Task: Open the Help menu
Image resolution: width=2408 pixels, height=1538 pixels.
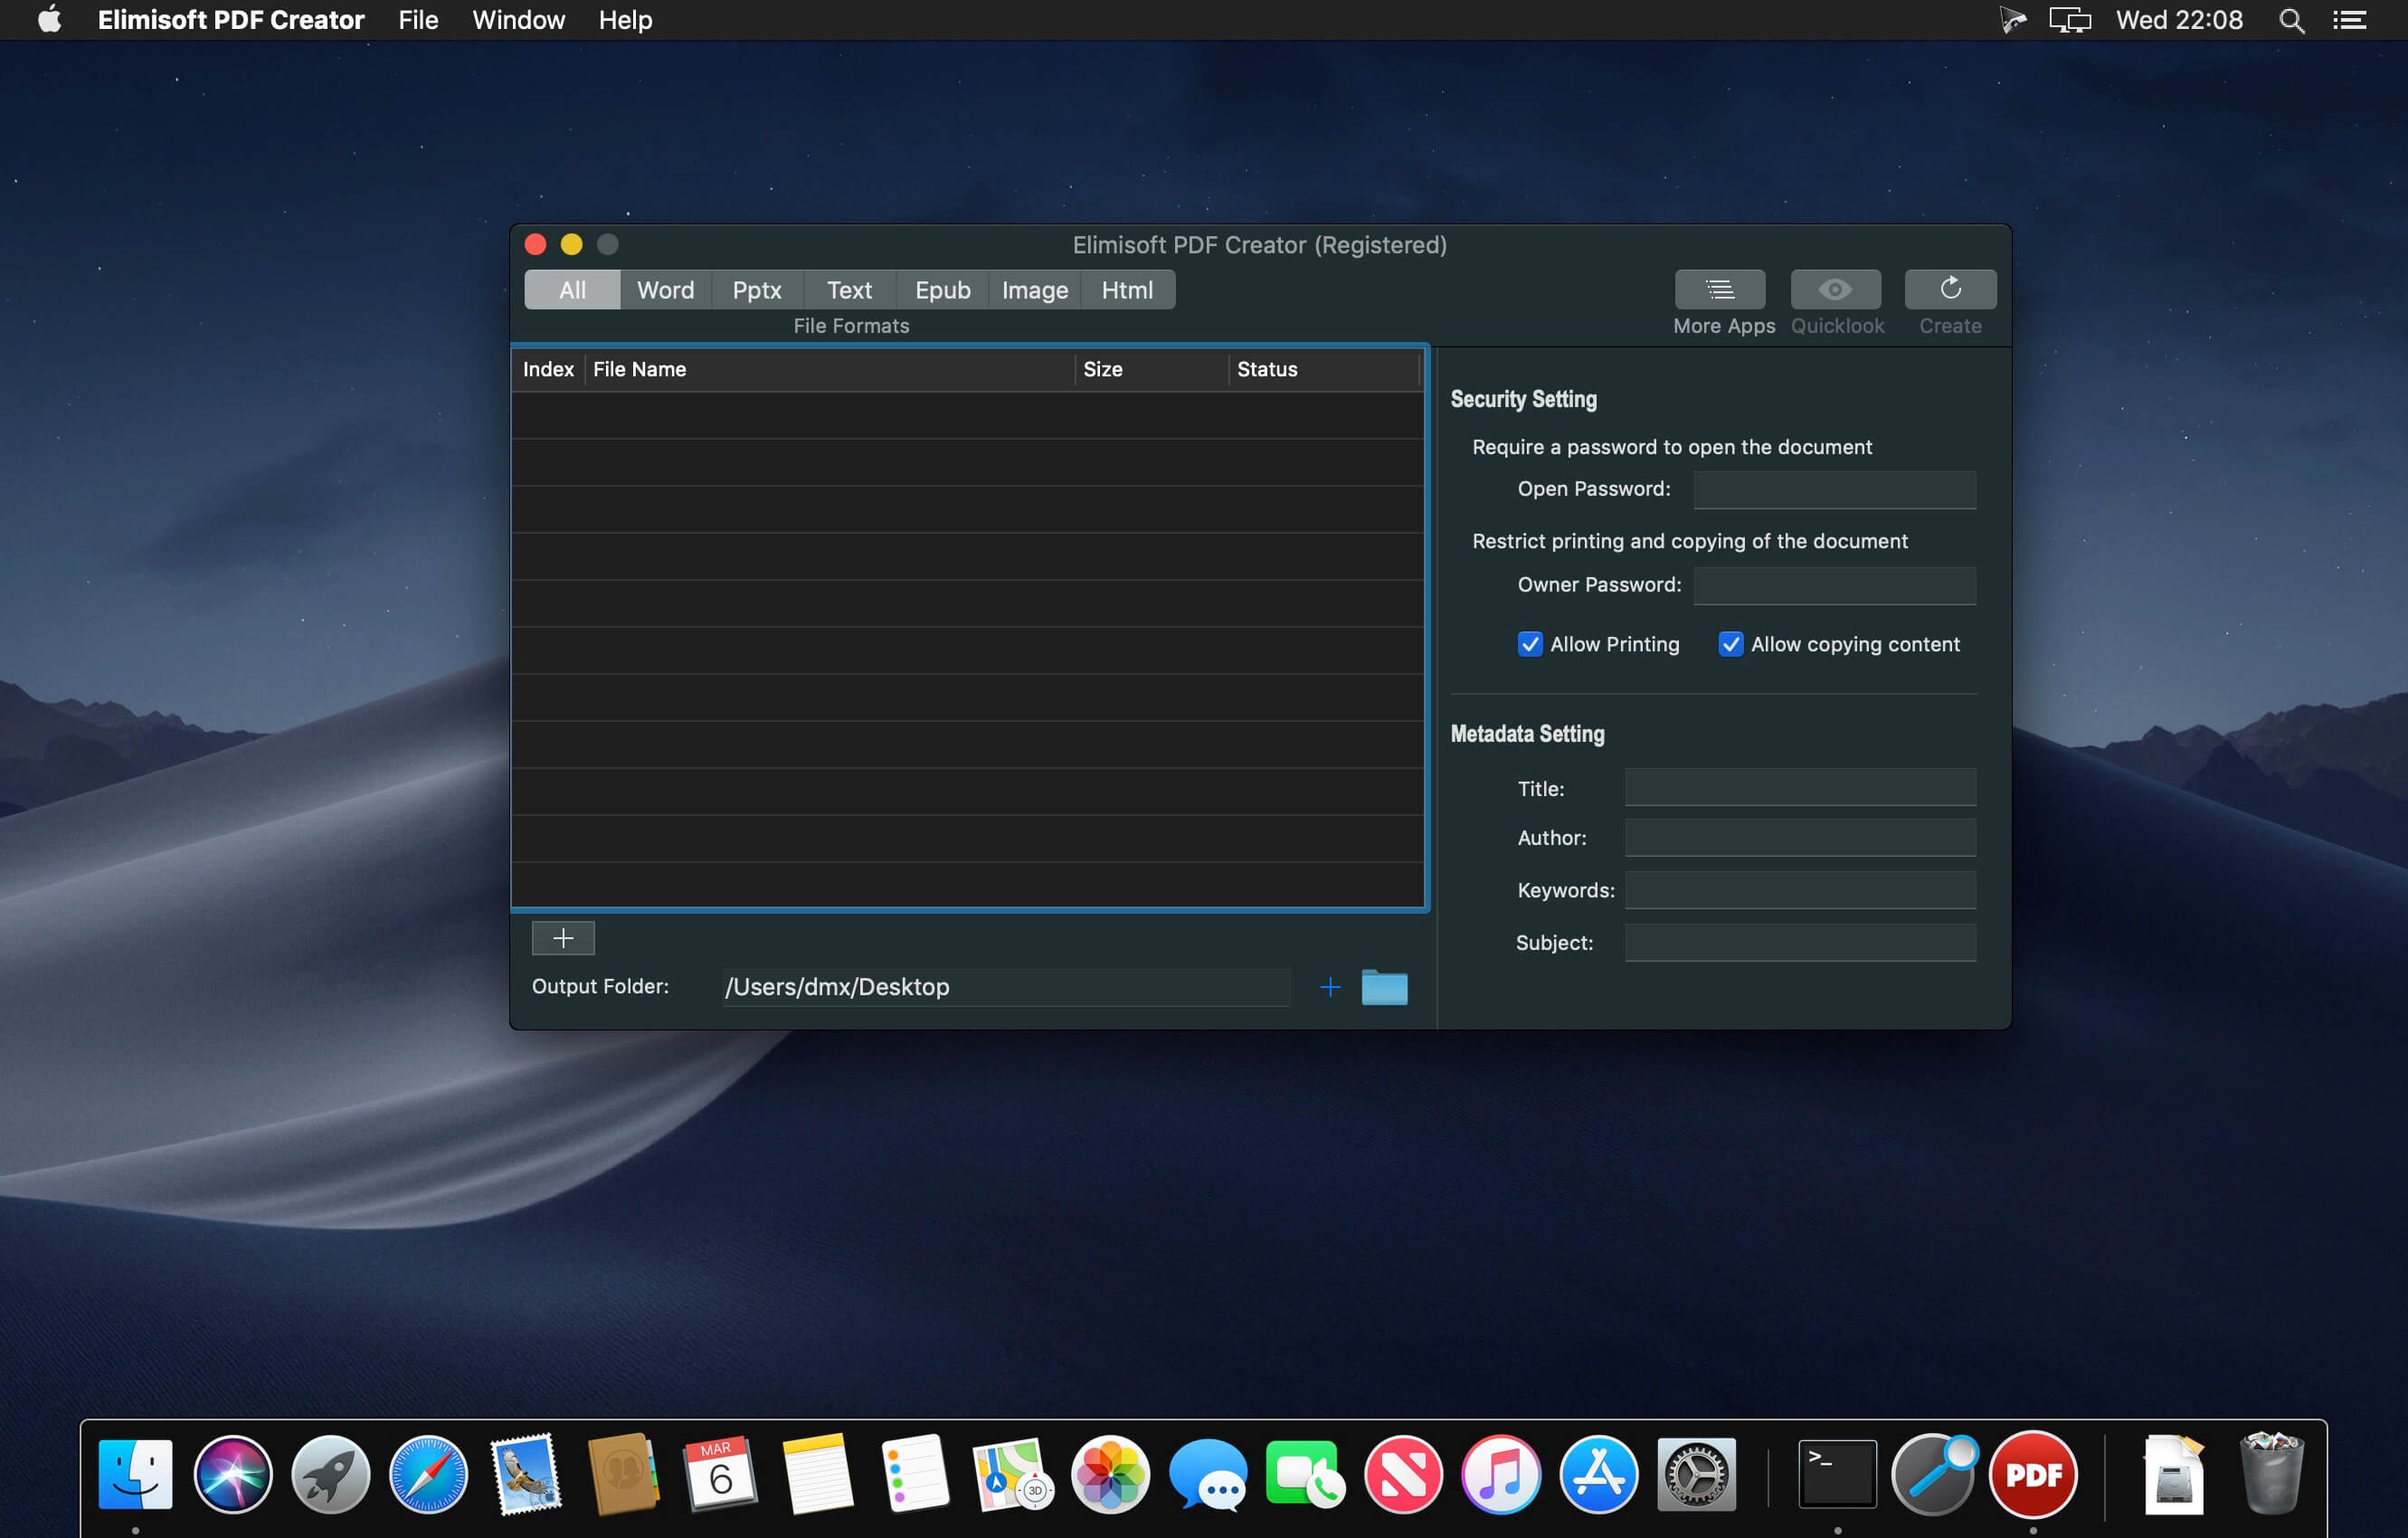Action: tap(625, 20)
